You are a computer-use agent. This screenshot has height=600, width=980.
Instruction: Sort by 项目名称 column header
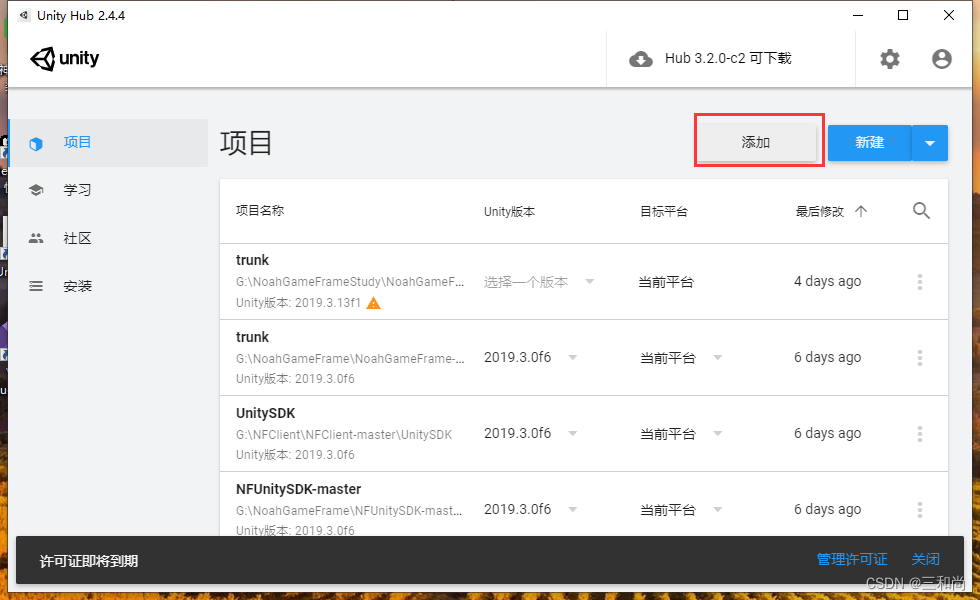click(260, 211)
